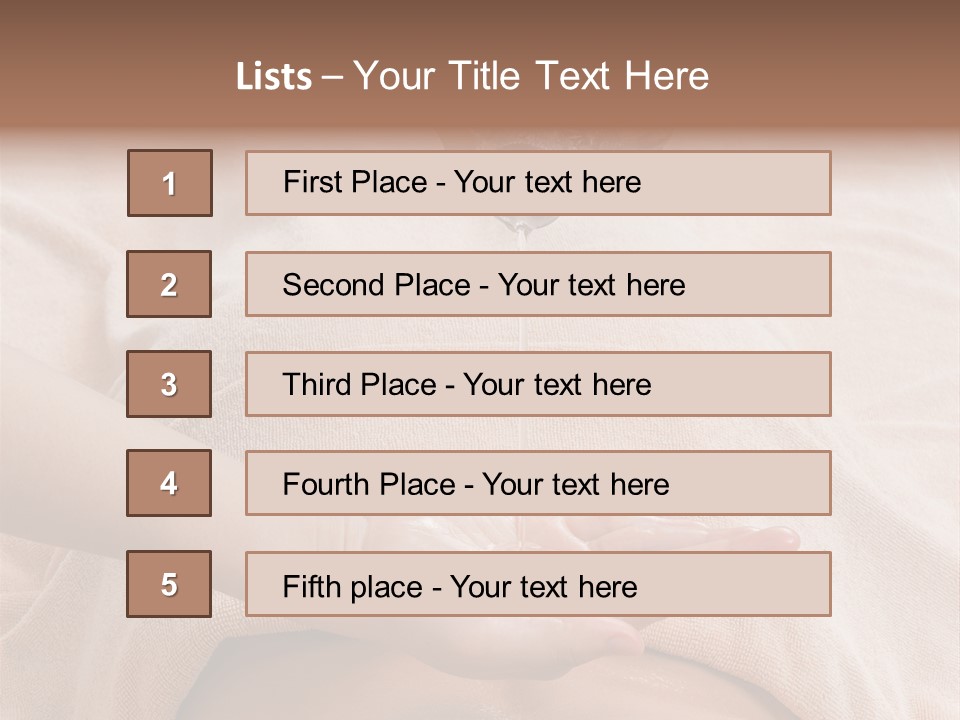Select the Third Place text bar
960x720 pixels.
(538, 384)
